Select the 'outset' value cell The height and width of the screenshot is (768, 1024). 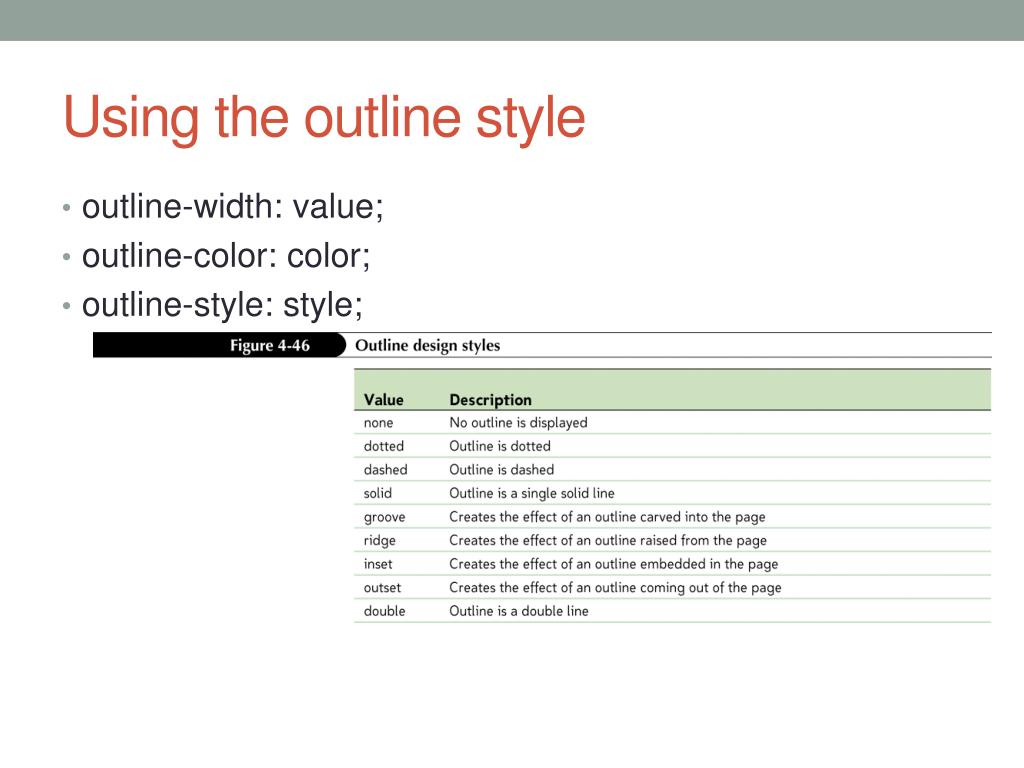tap(382, 588)
